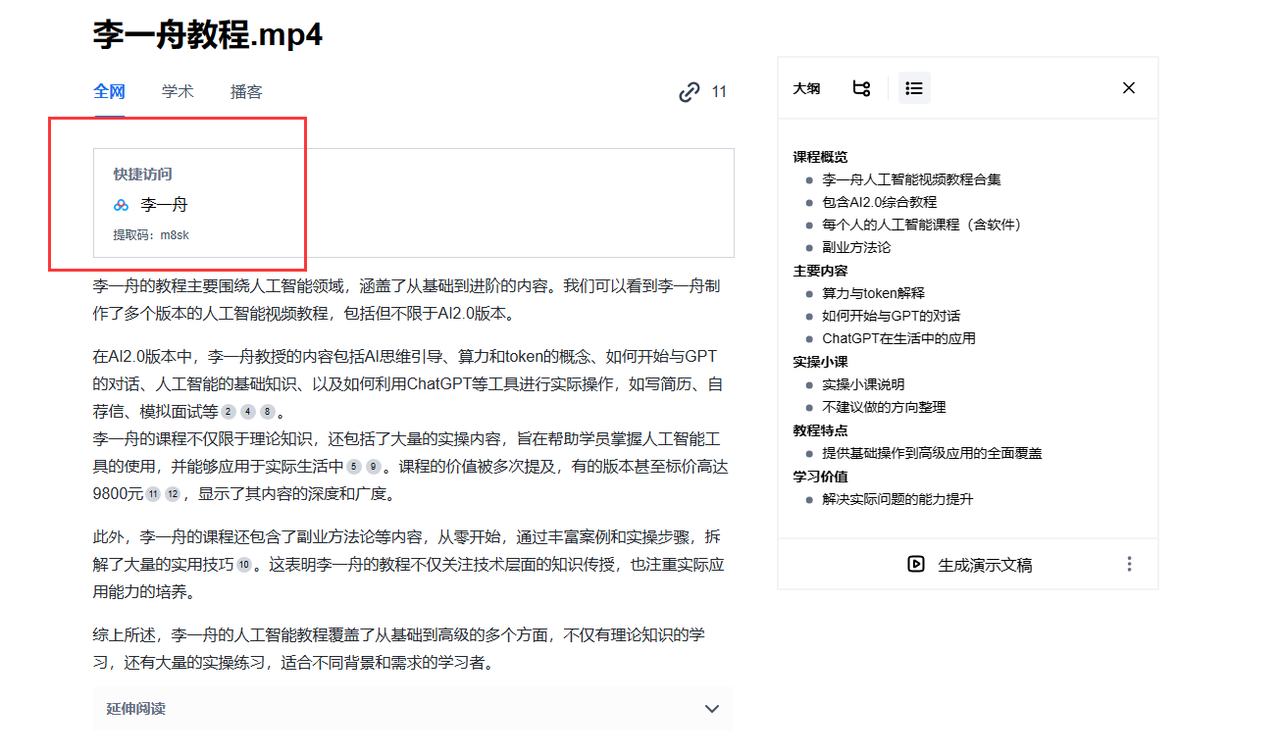
Task: Click the play icon beside 生成演示文稿
Action: click(916, 564)
